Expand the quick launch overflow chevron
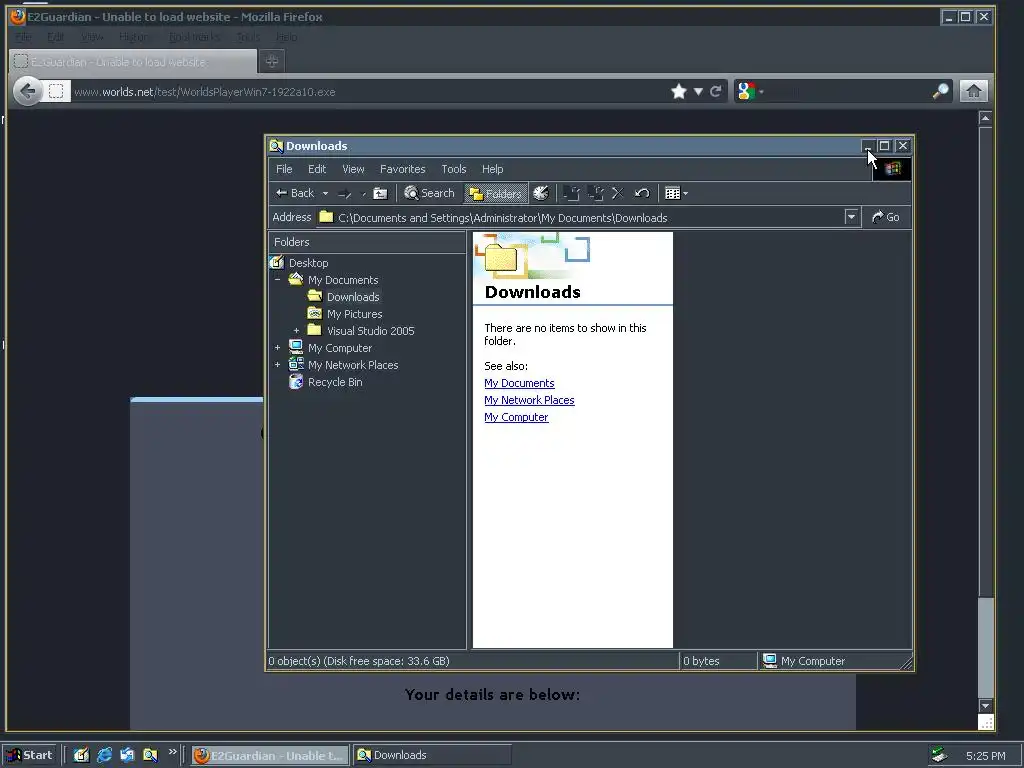The width and height of the screenshot is (1024, 768). pos(172,752)
